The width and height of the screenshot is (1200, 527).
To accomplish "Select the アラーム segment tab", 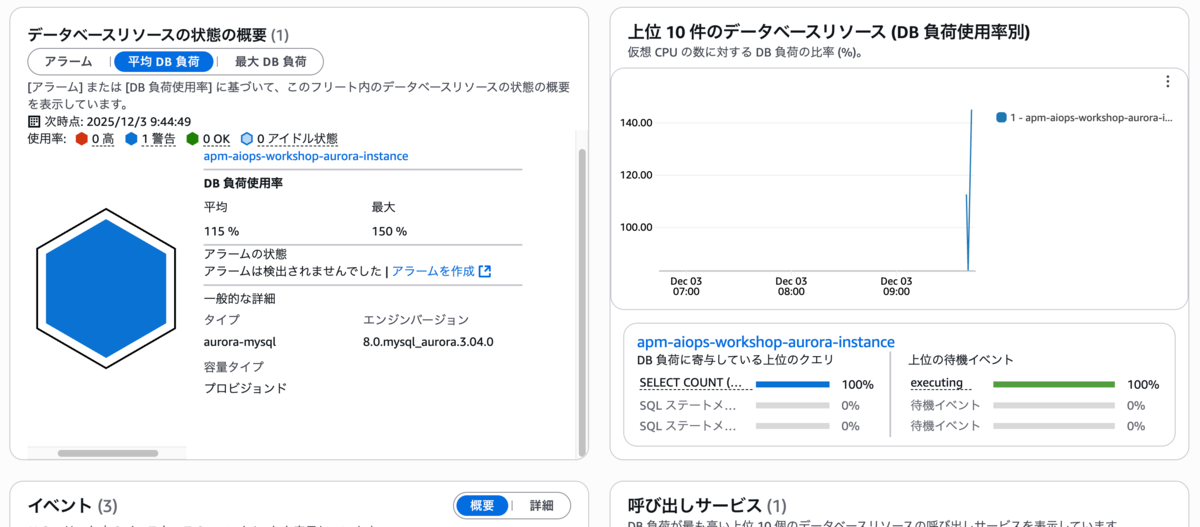I will (68, 61).
